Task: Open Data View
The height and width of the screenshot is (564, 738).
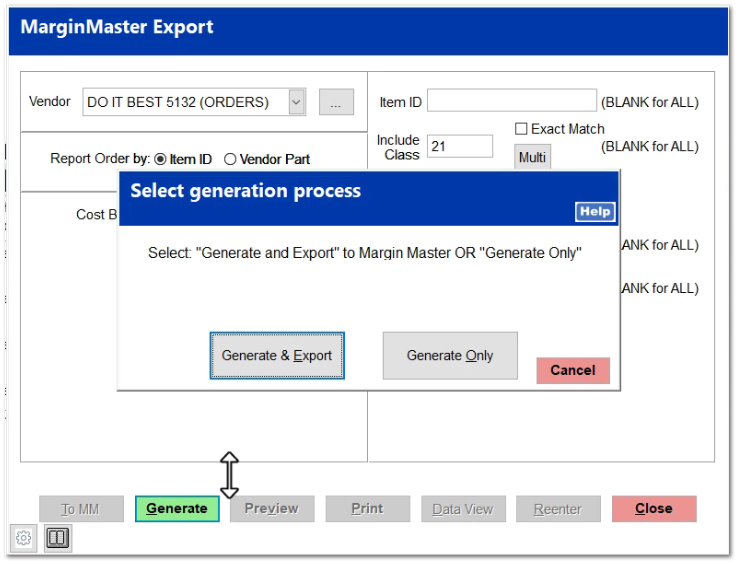Action: (463, 509)
